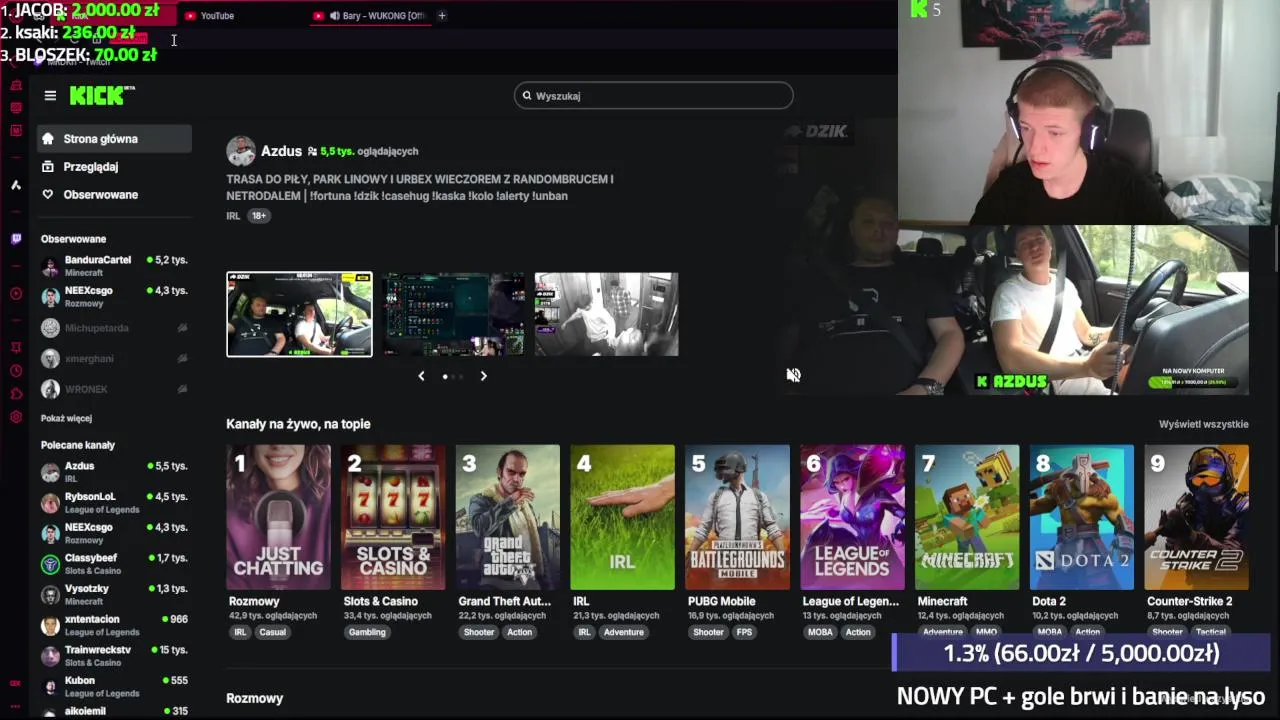
Task: Open the Grand Theft Auto category card
Action: (508, 517)
